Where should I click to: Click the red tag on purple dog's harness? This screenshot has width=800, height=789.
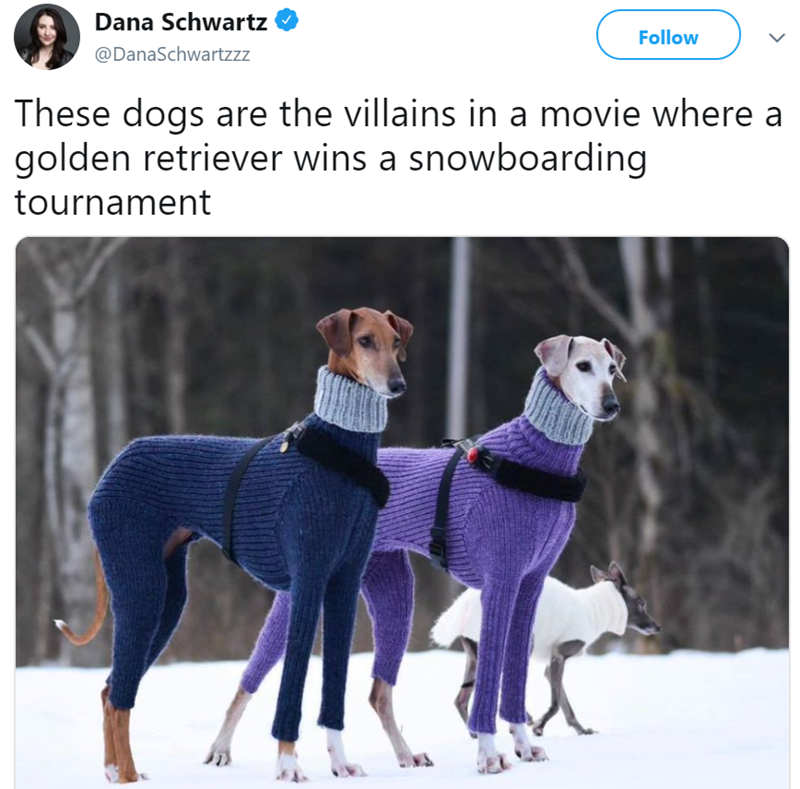(473, 455)
